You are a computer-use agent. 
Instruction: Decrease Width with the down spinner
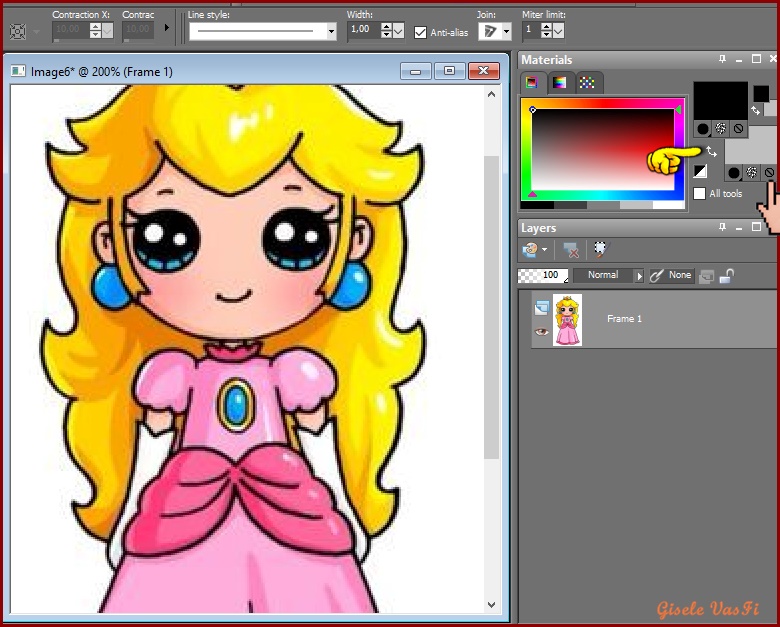click(387, 34)
